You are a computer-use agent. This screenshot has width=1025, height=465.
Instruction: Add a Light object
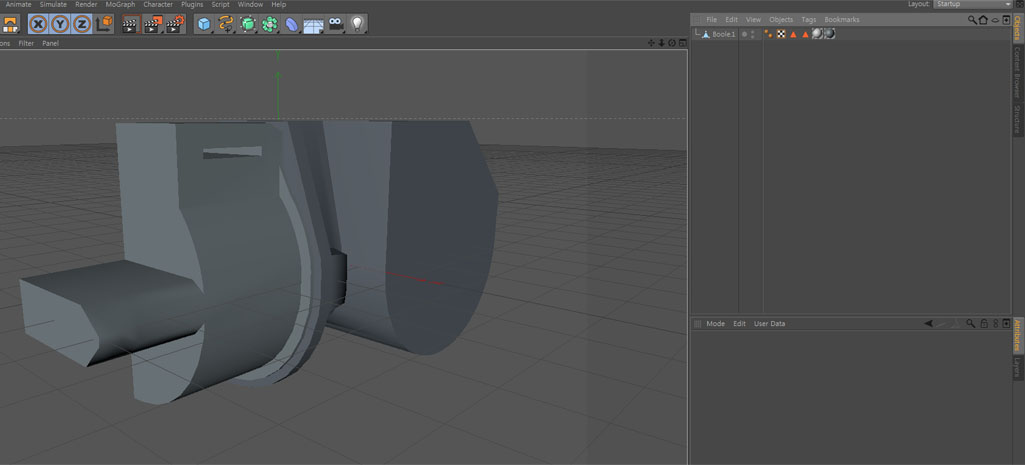[357, 24]
